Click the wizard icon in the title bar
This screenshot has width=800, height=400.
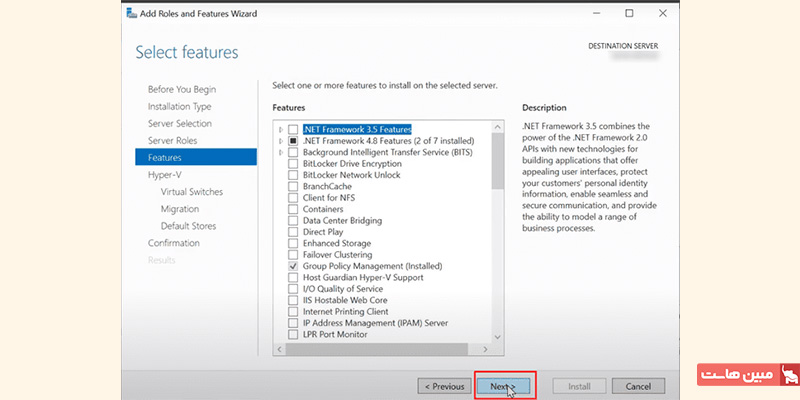[131, 13]
